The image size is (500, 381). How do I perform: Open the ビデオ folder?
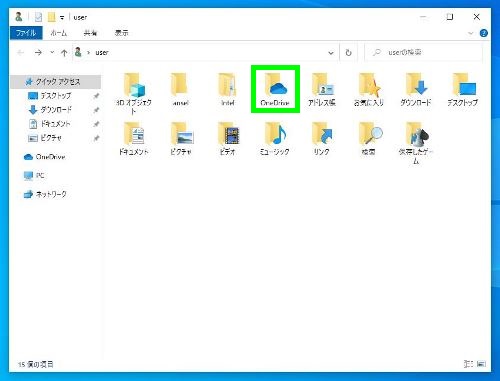click(x=228, y=138)
